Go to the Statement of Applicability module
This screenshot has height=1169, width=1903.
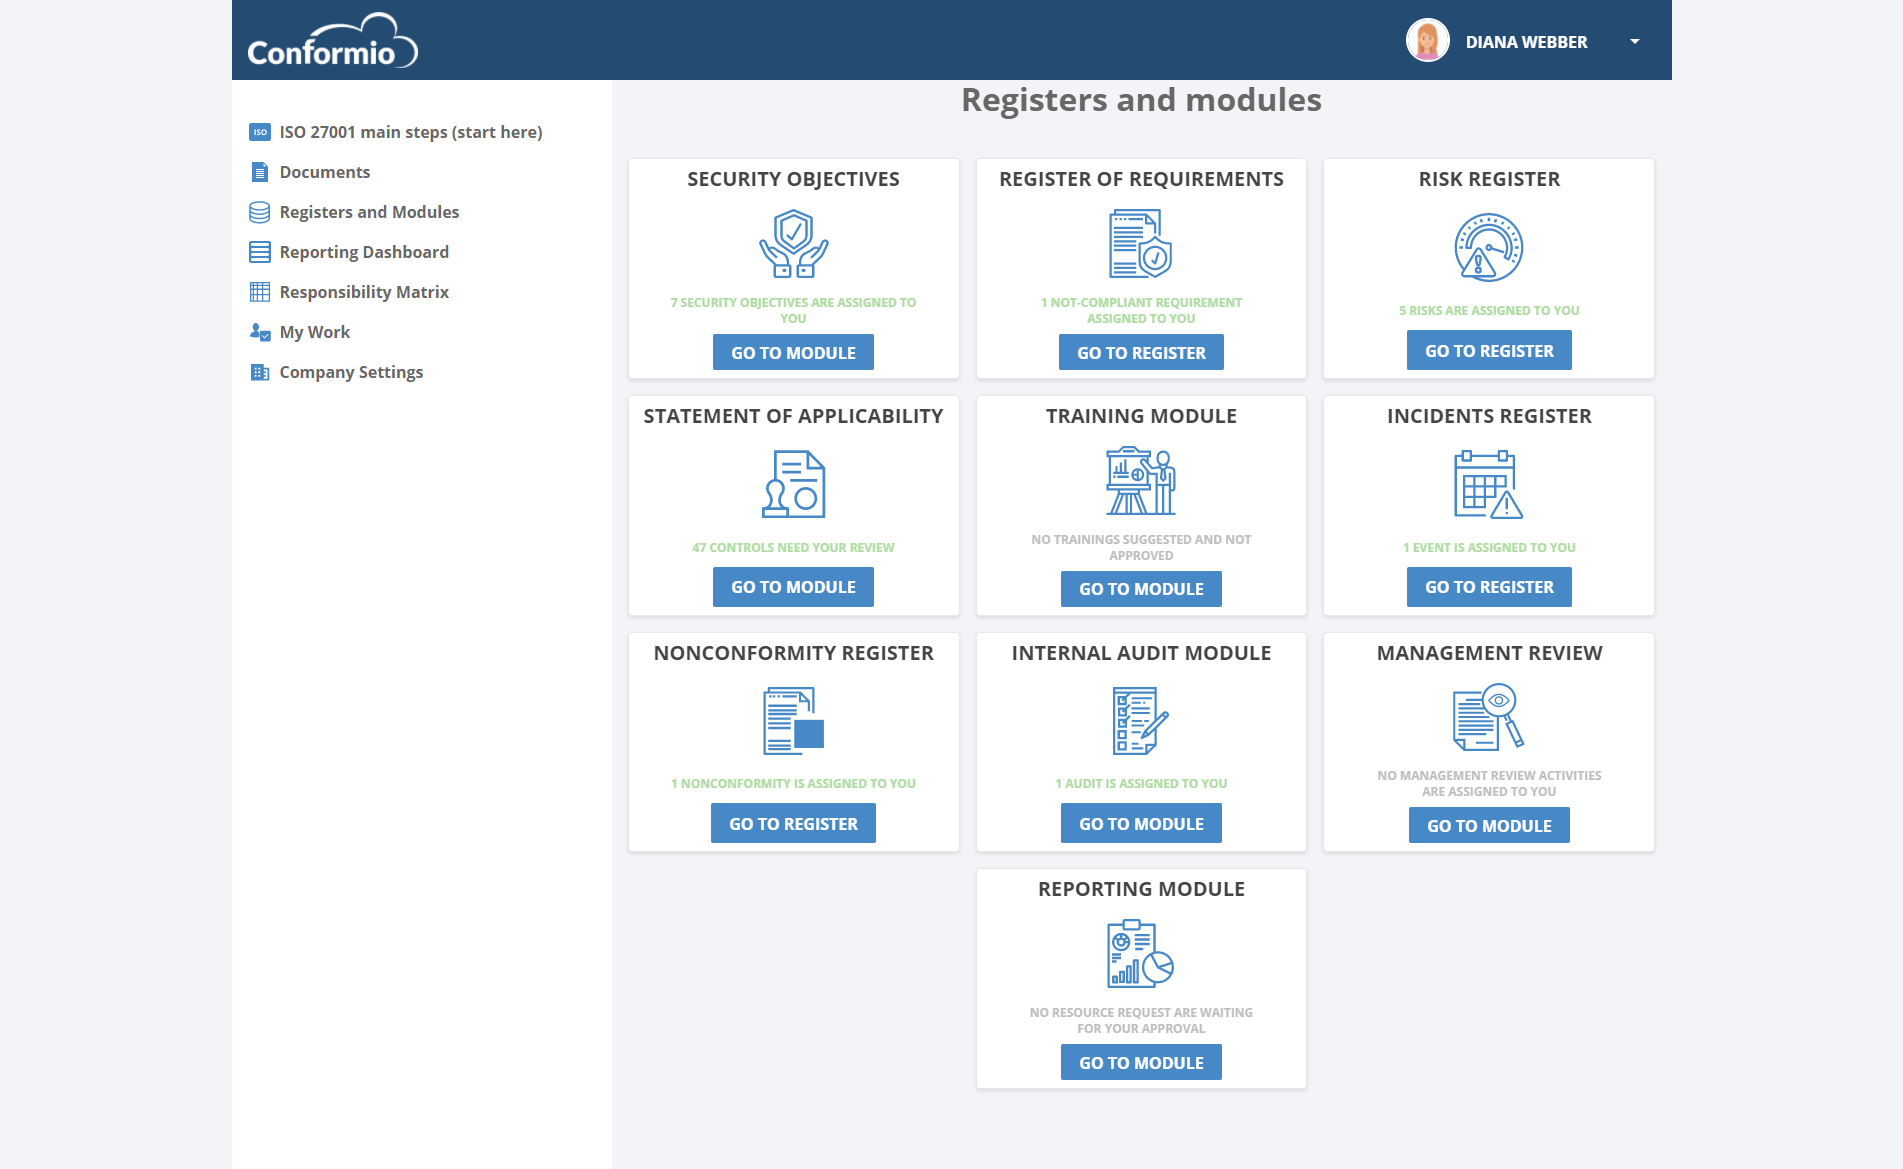(793, 587)
